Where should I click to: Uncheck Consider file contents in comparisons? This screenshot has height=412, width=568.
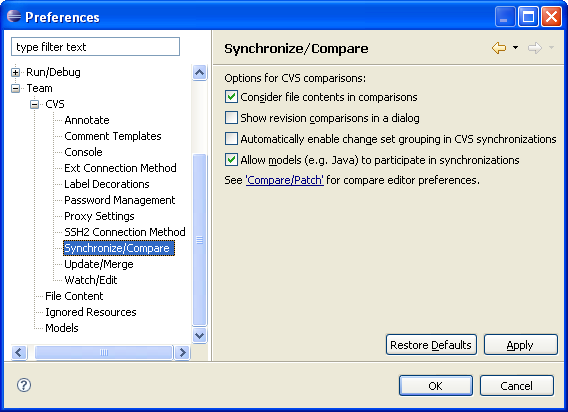point(231,97)
